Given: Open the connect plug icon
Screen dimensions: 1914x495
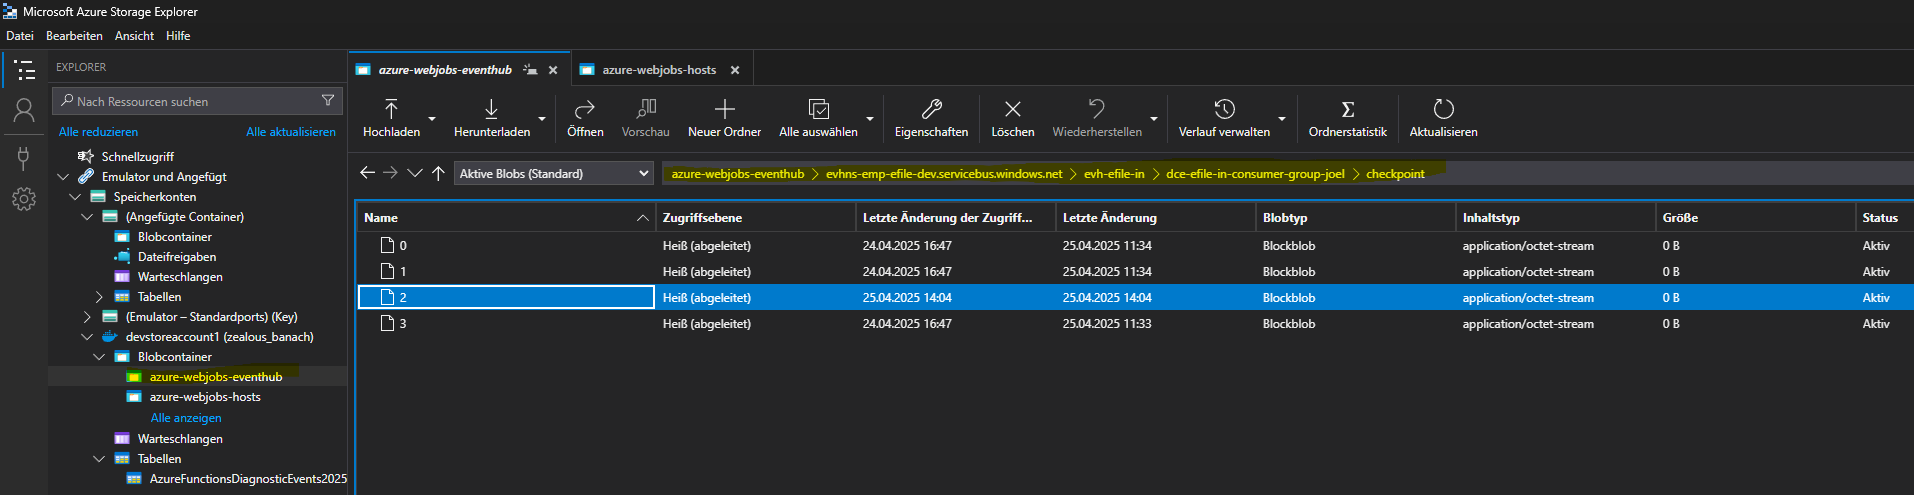Looking at the screenshot, I should [24, 157].
